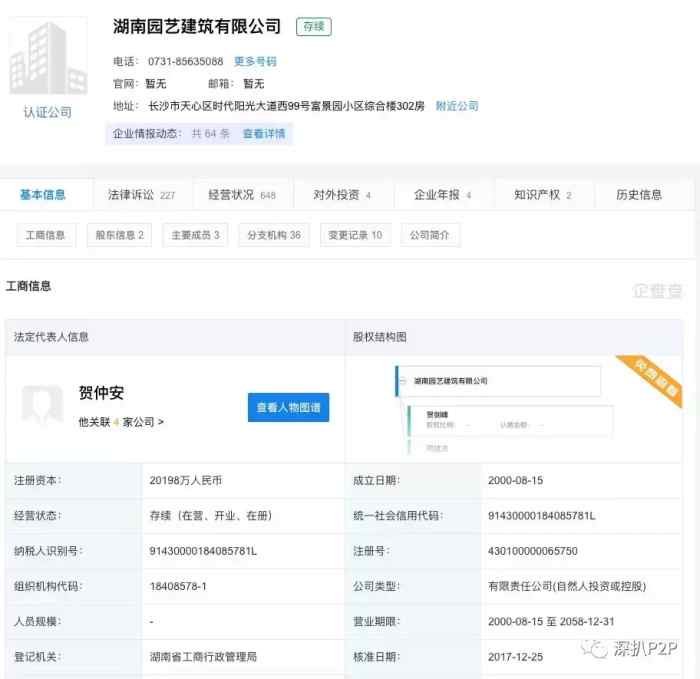Jump to 股东信息 section

point(119,235)
